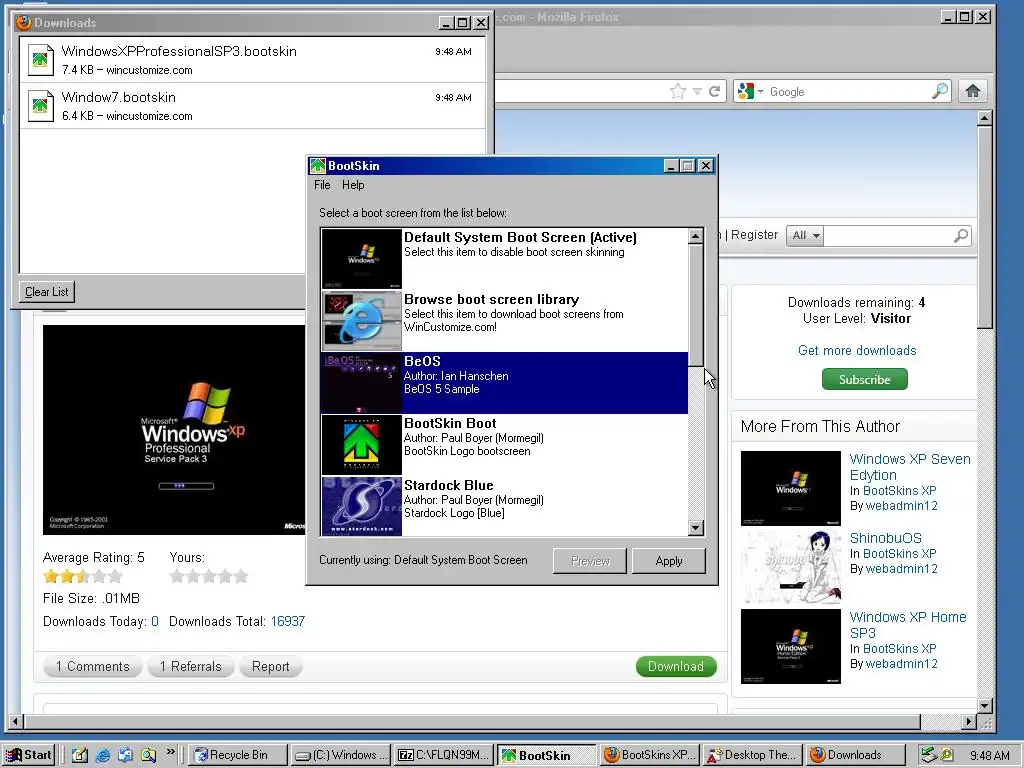Select the BeOS boot screen entry

(x=504, y=383)
